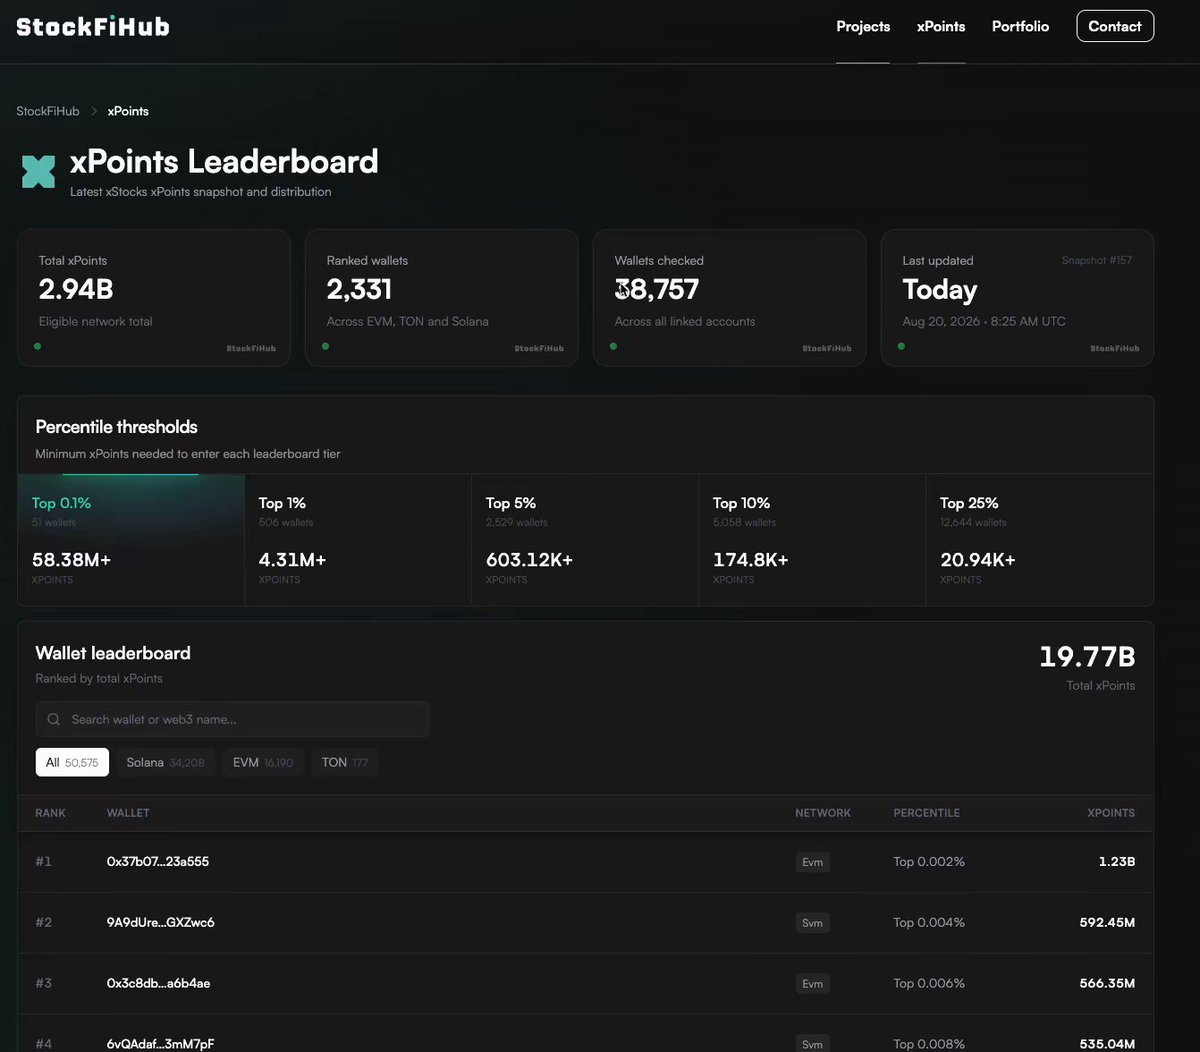Open wallet 0x37b07...23a555
This screenshot has width=1200, height=1052.
(x=158, y=861)
